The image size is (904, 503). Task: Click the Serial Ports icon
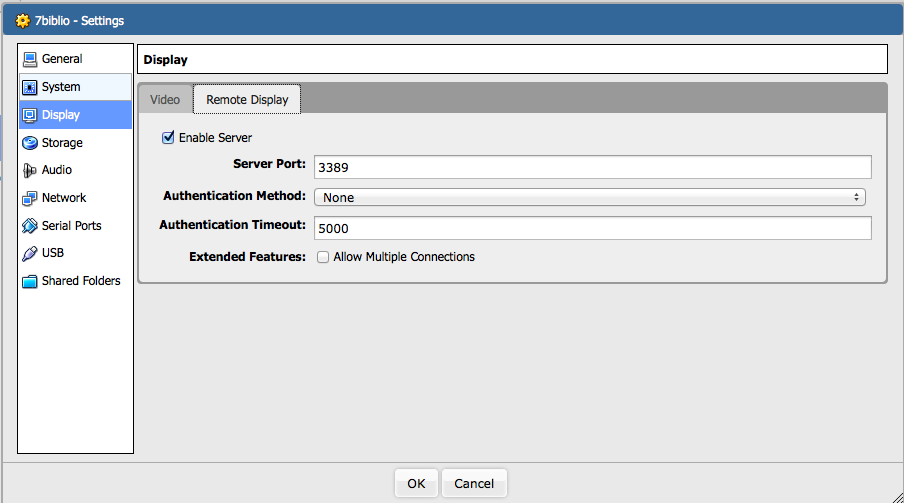coord(30,226)
